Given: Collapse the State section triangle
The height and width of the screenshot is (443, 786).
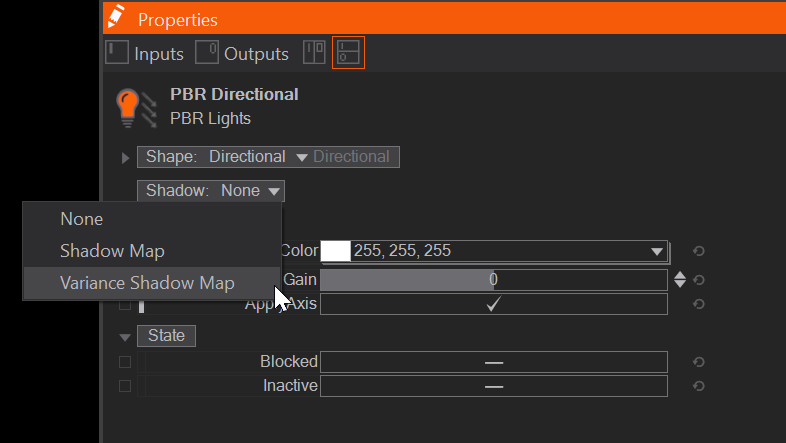Looking at the screenshot, I should coord(125,337).
